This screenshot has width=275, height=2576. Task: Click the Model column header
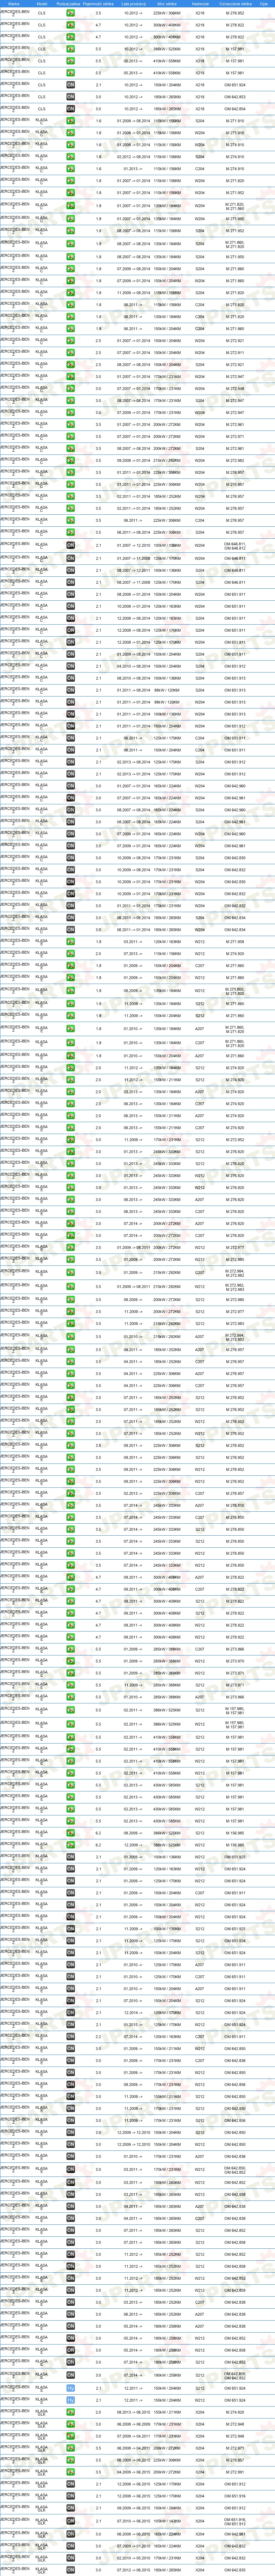tap(41, 4)
